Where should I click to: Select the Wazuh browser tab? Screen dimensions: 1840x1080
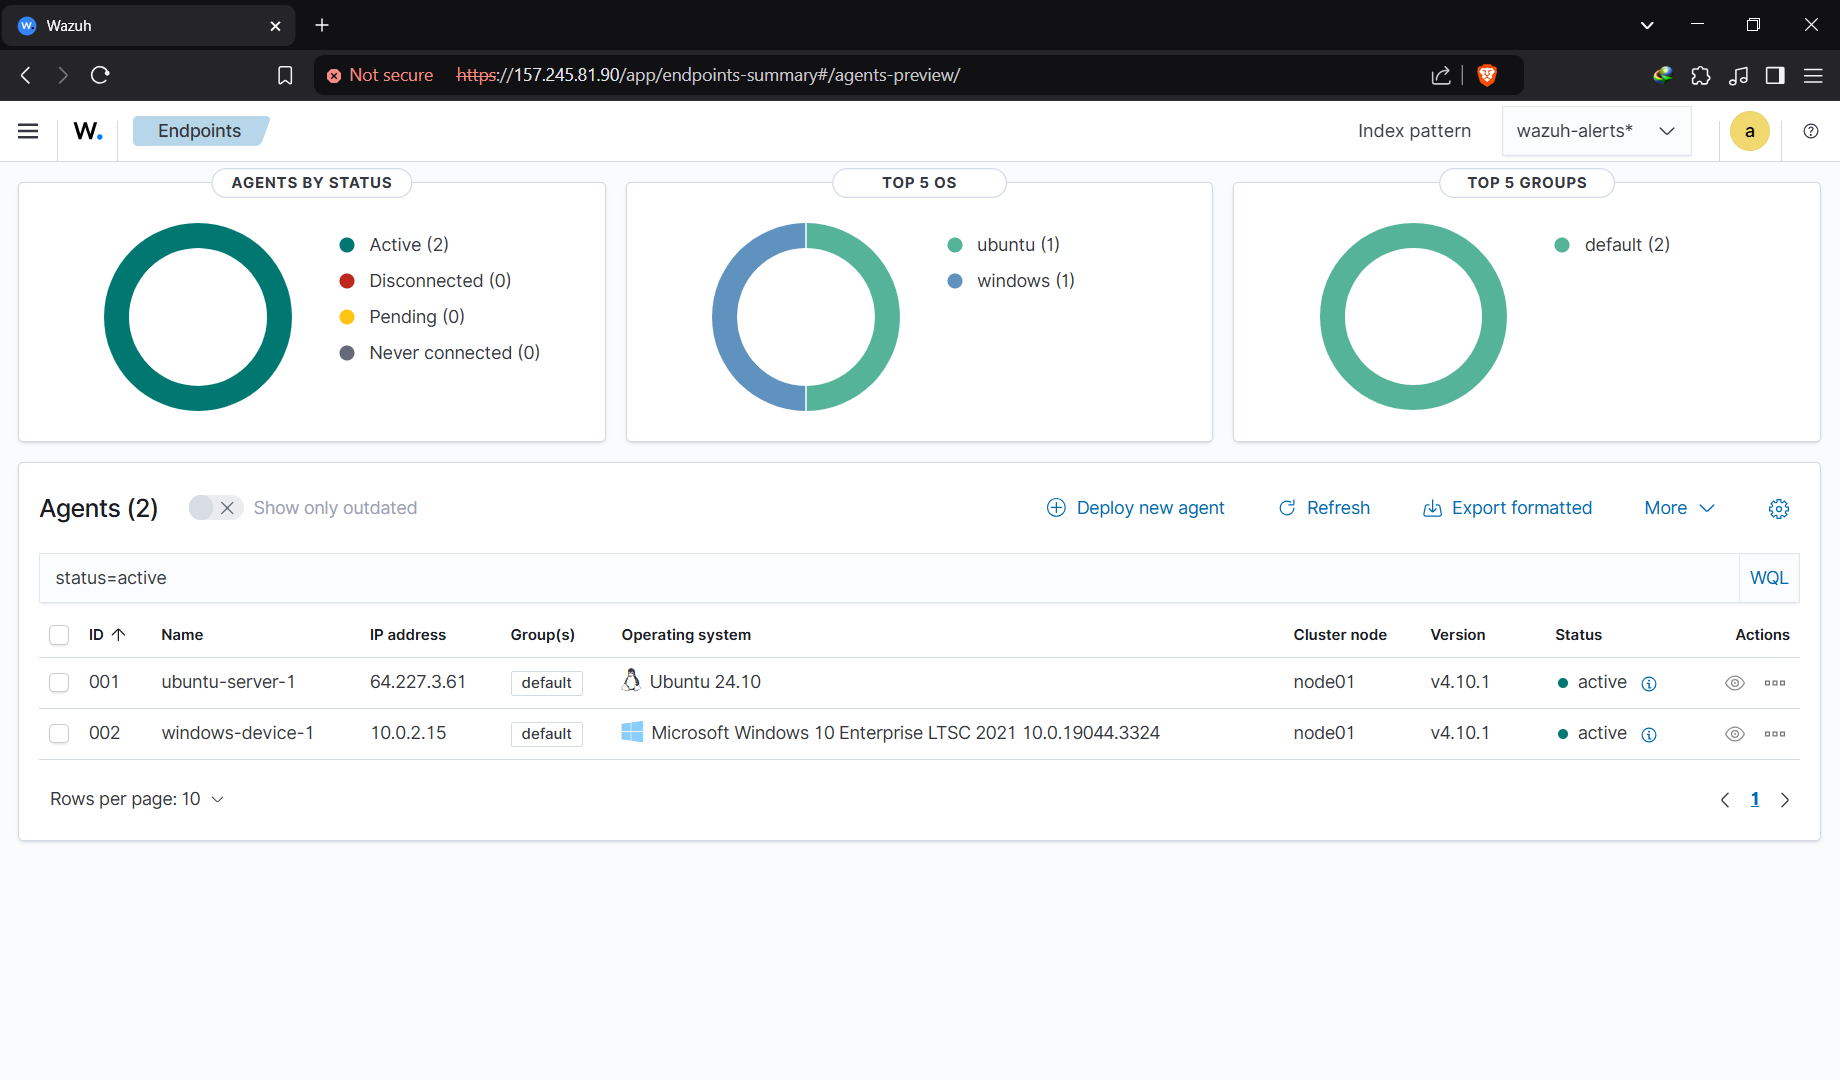pyautogui.click(x=148, y=25)
